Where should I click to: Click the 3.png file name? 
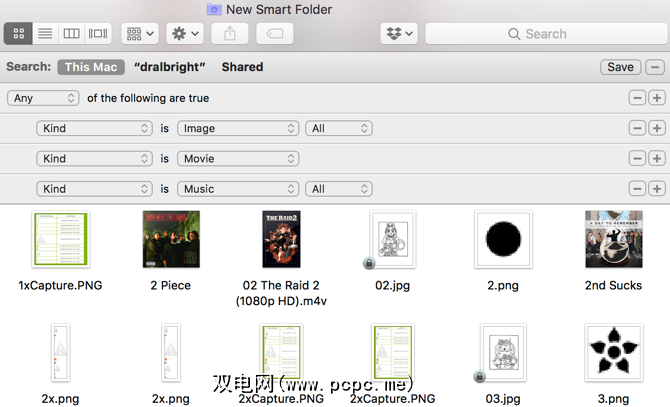613,399
